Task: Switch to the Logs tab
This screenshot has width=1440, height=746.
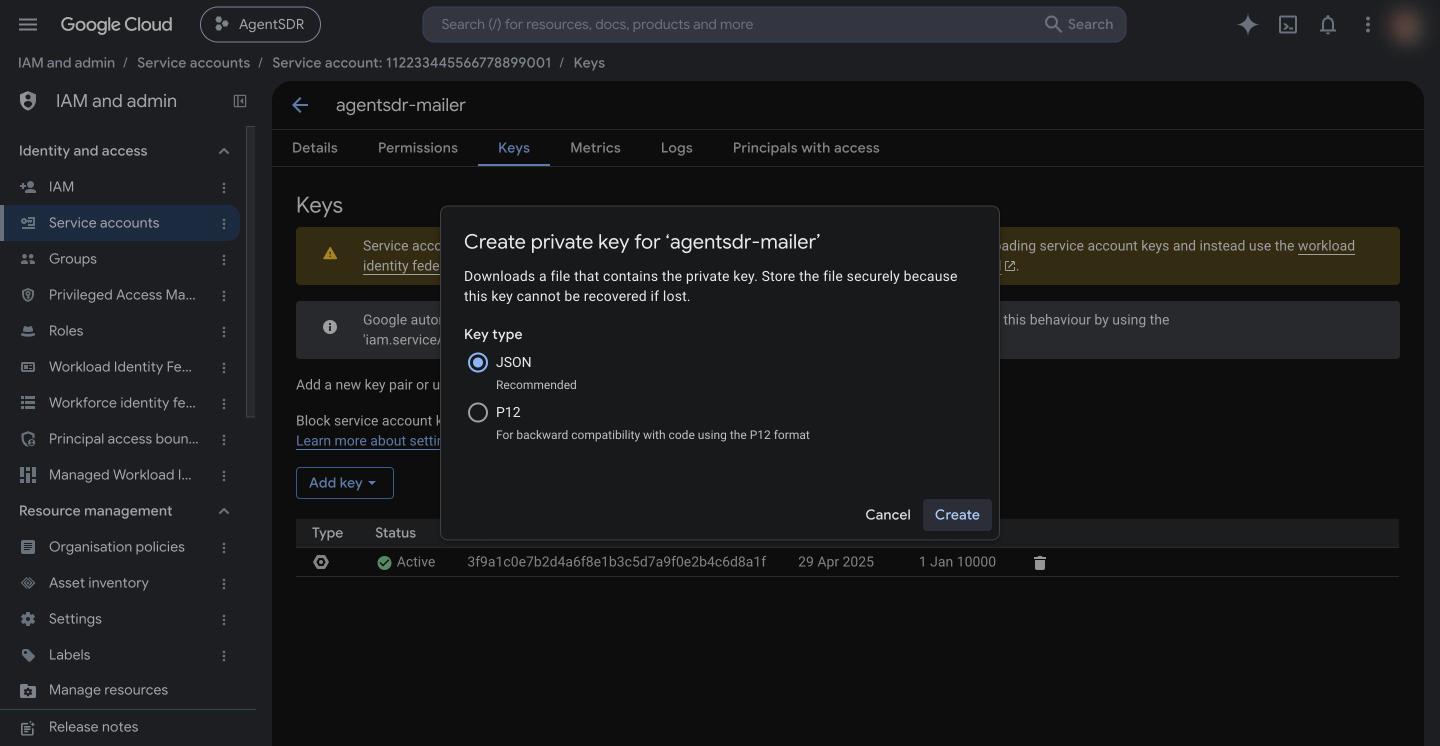Action: 677,148
